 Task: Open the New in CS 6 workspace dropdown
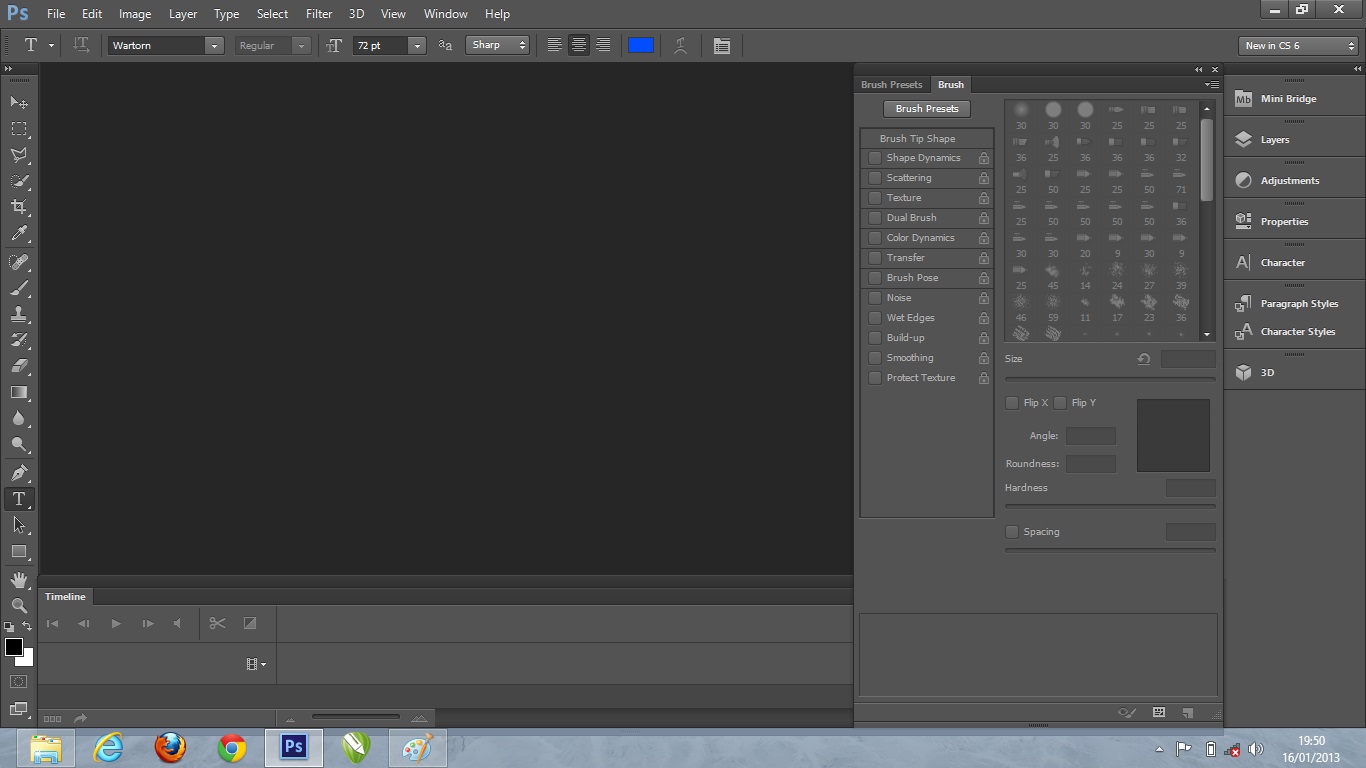coord(1298,45)
